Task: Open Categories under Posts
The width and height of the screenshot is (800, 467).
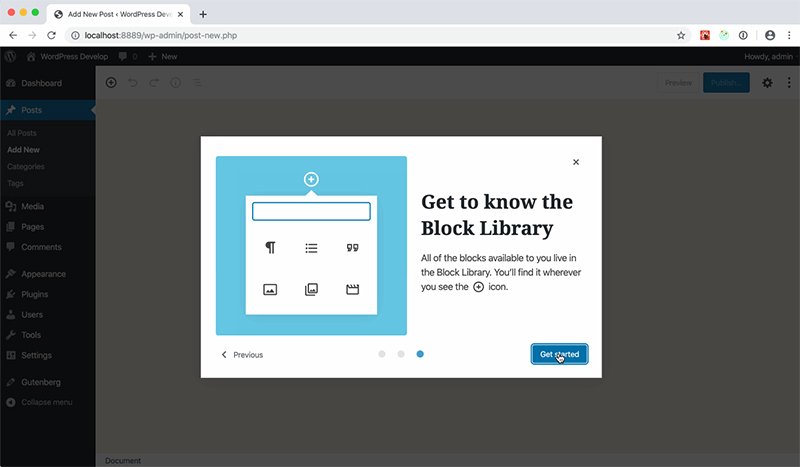Action: click(26, 167)
